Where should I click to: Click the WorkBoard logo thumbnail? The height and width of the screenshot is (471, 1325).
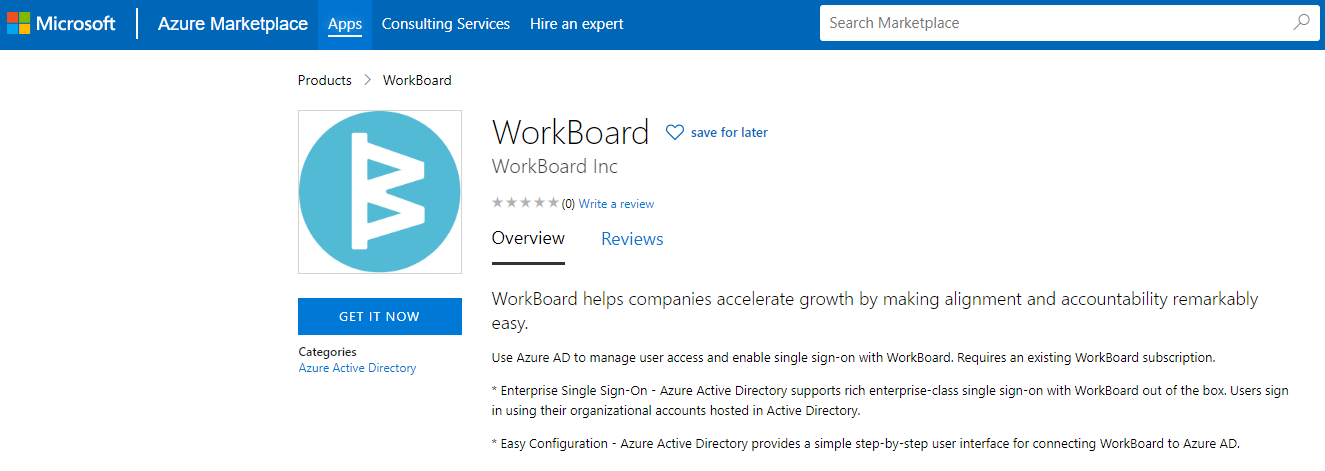point(380,192)
